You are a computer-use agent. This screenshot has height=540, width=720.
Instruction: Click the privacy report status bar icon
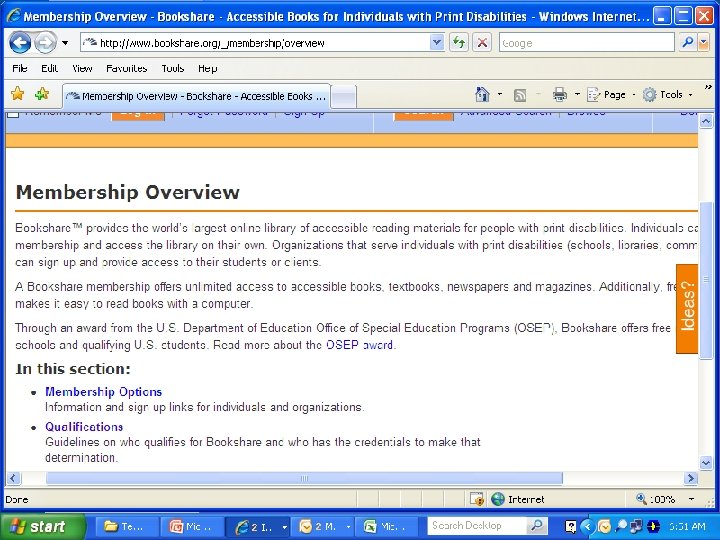pyautogui.click(x=477, y=499)
